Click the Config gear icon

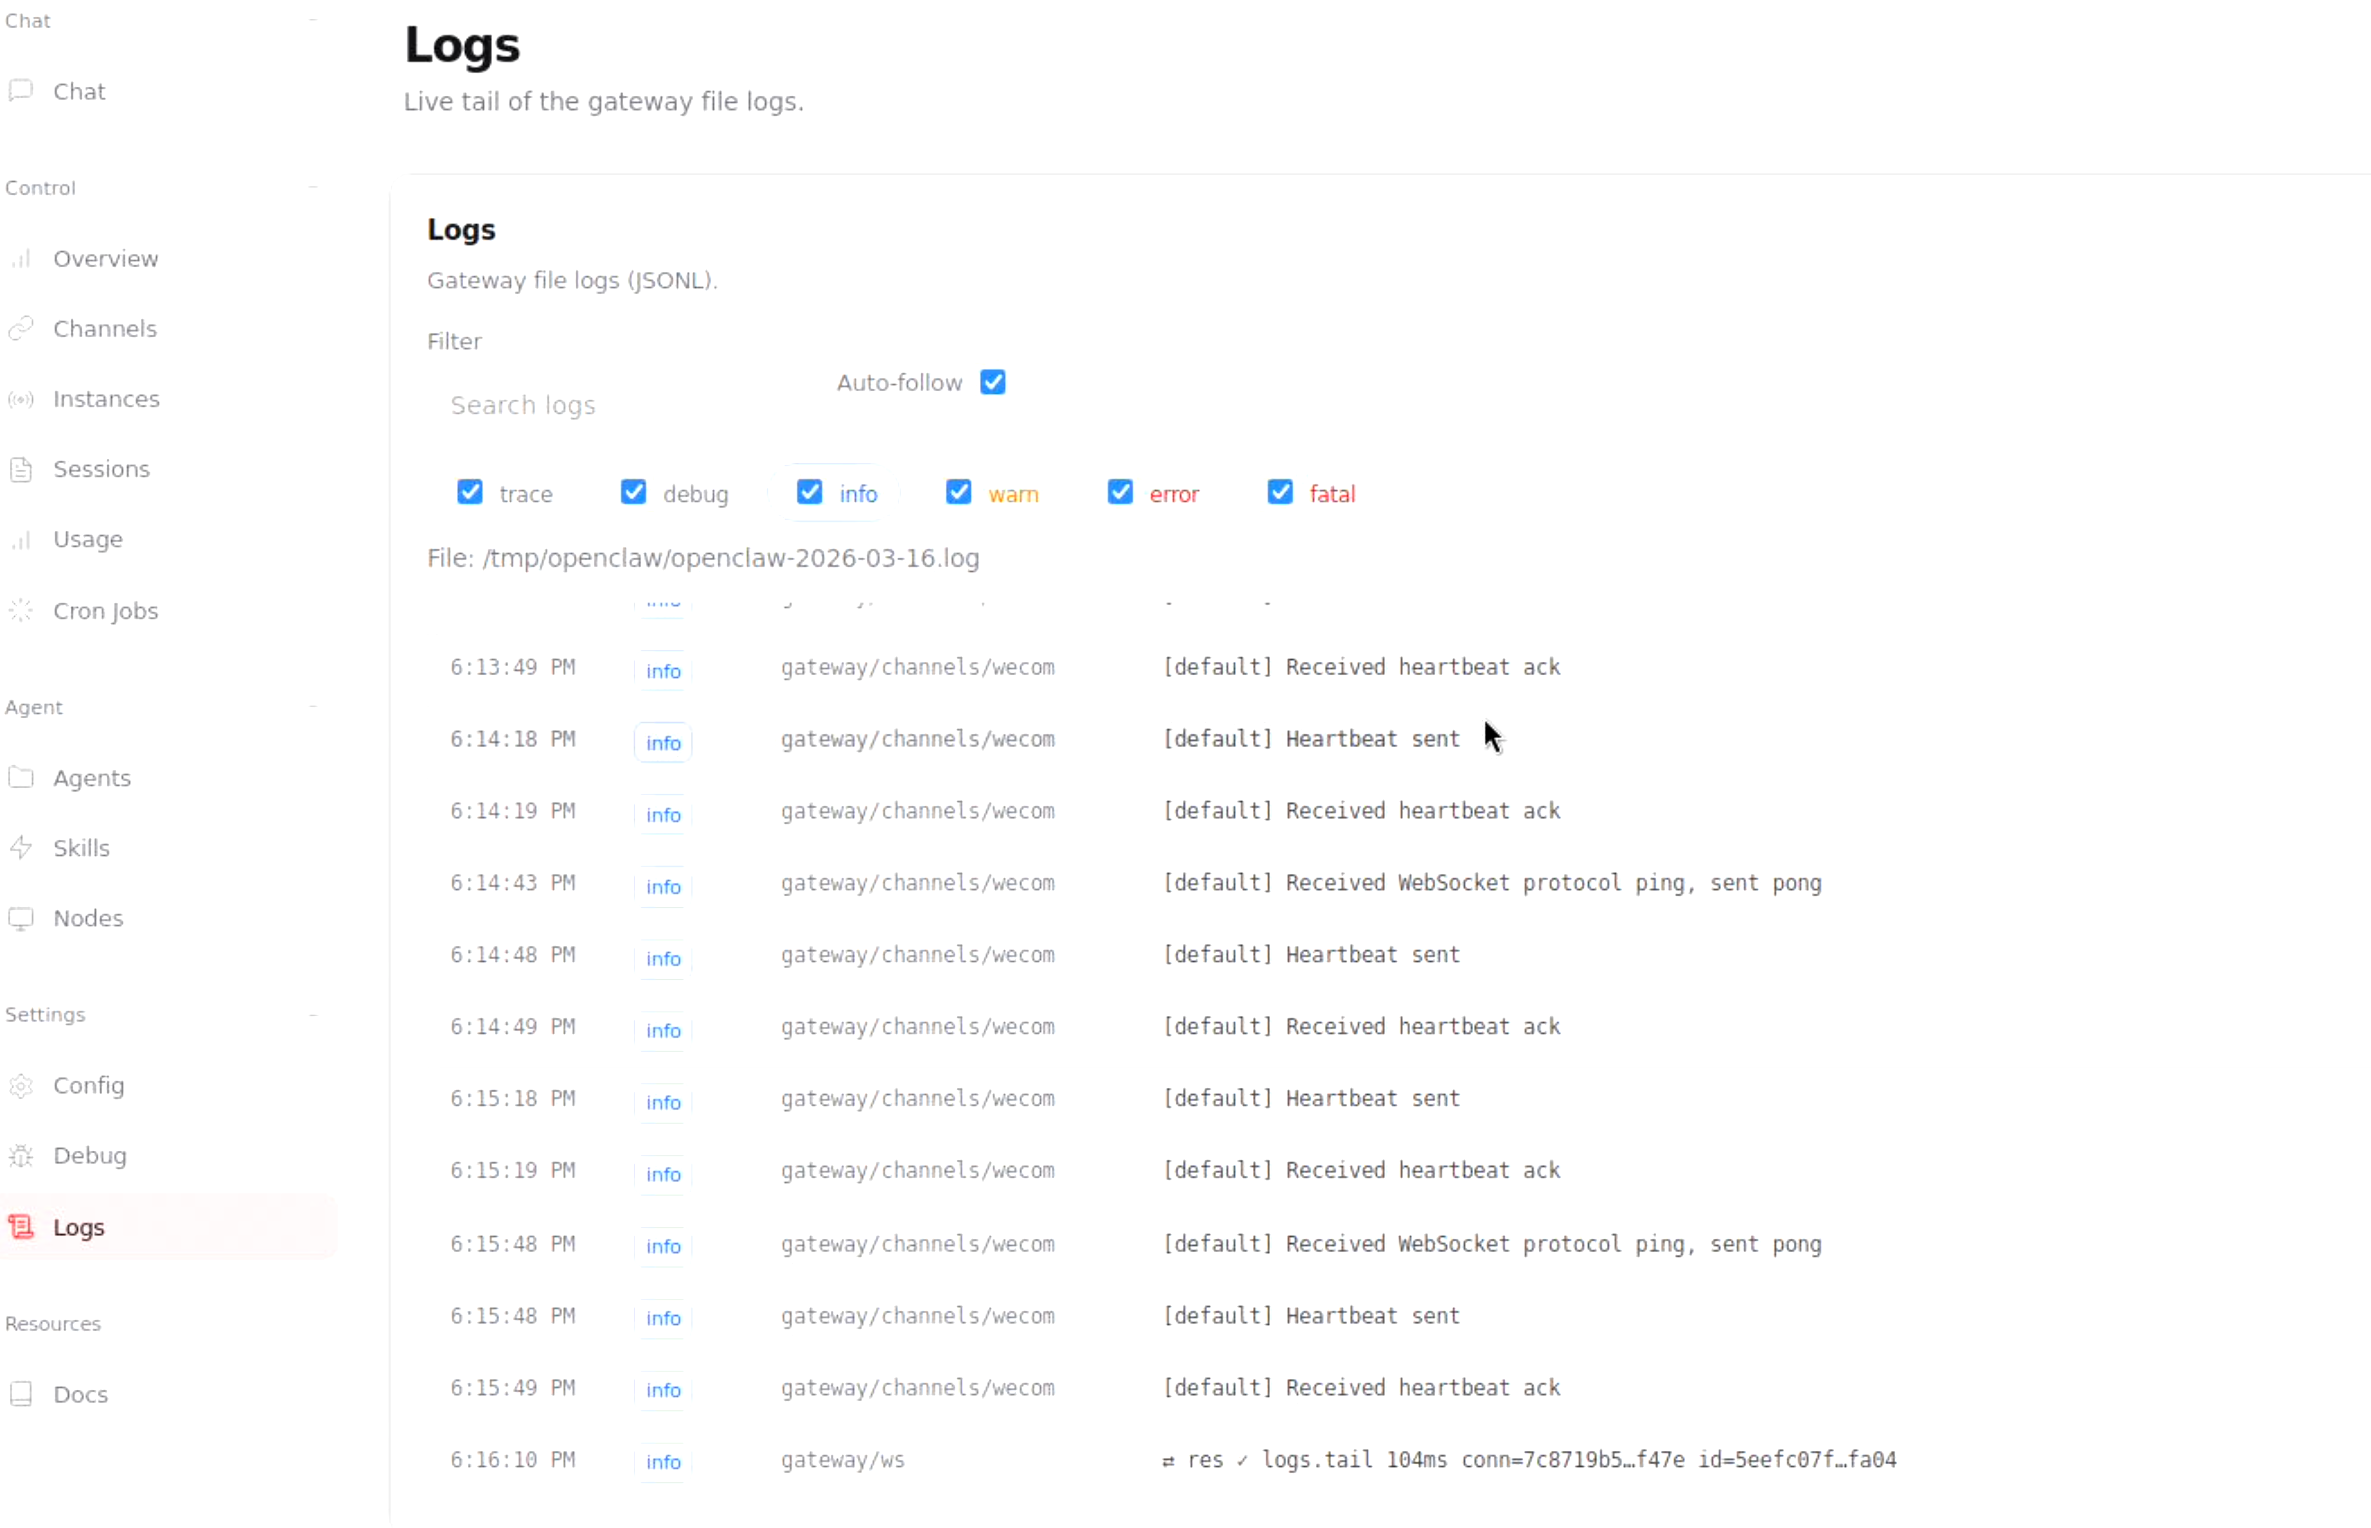(x=21, y=1086)
